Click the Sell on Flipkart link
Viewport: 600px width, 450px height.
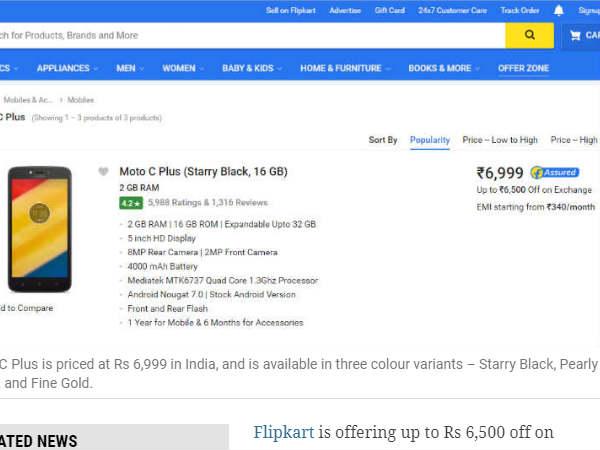[x=291, y=10]
